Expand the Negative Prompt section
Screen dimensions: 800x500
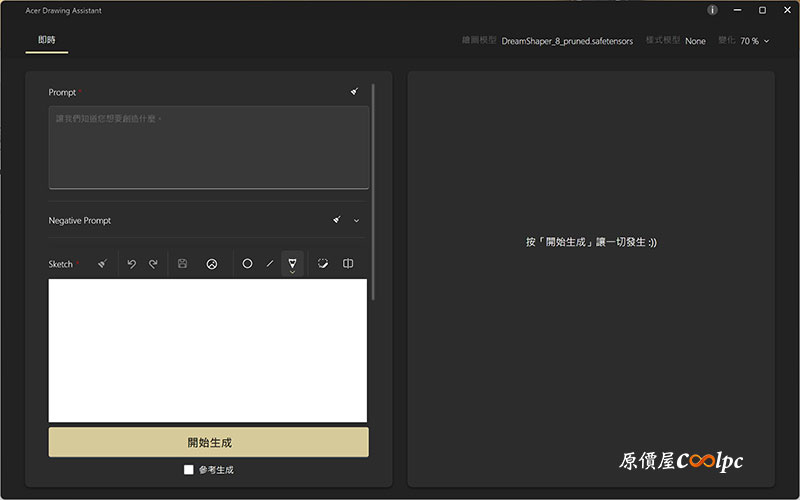(x=356, y=220)
